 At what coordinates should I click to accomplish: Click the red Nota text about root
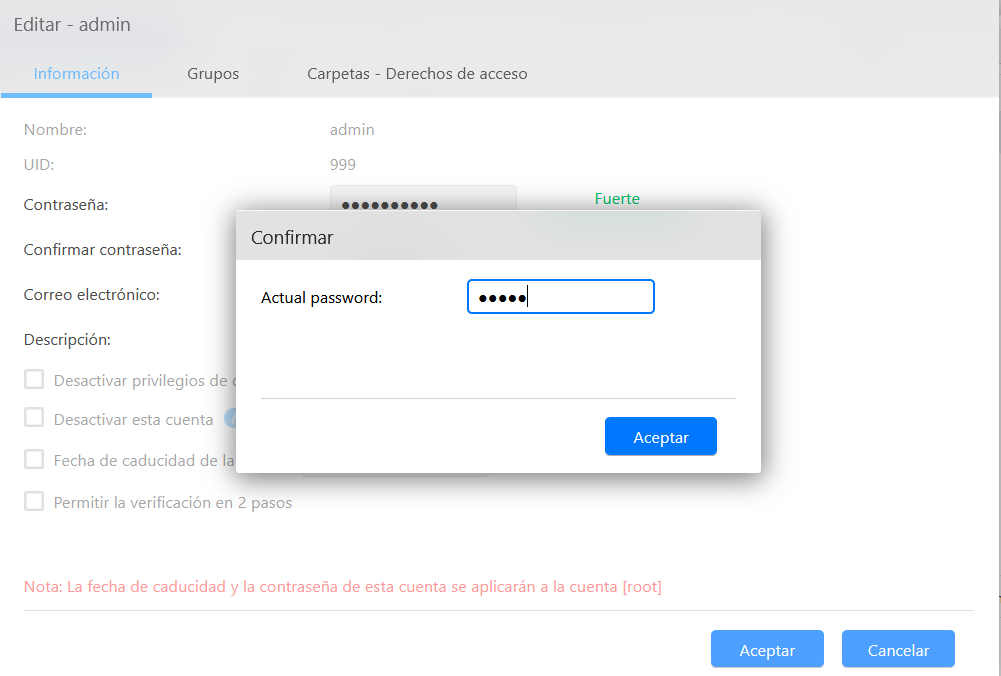coord(342,587)
